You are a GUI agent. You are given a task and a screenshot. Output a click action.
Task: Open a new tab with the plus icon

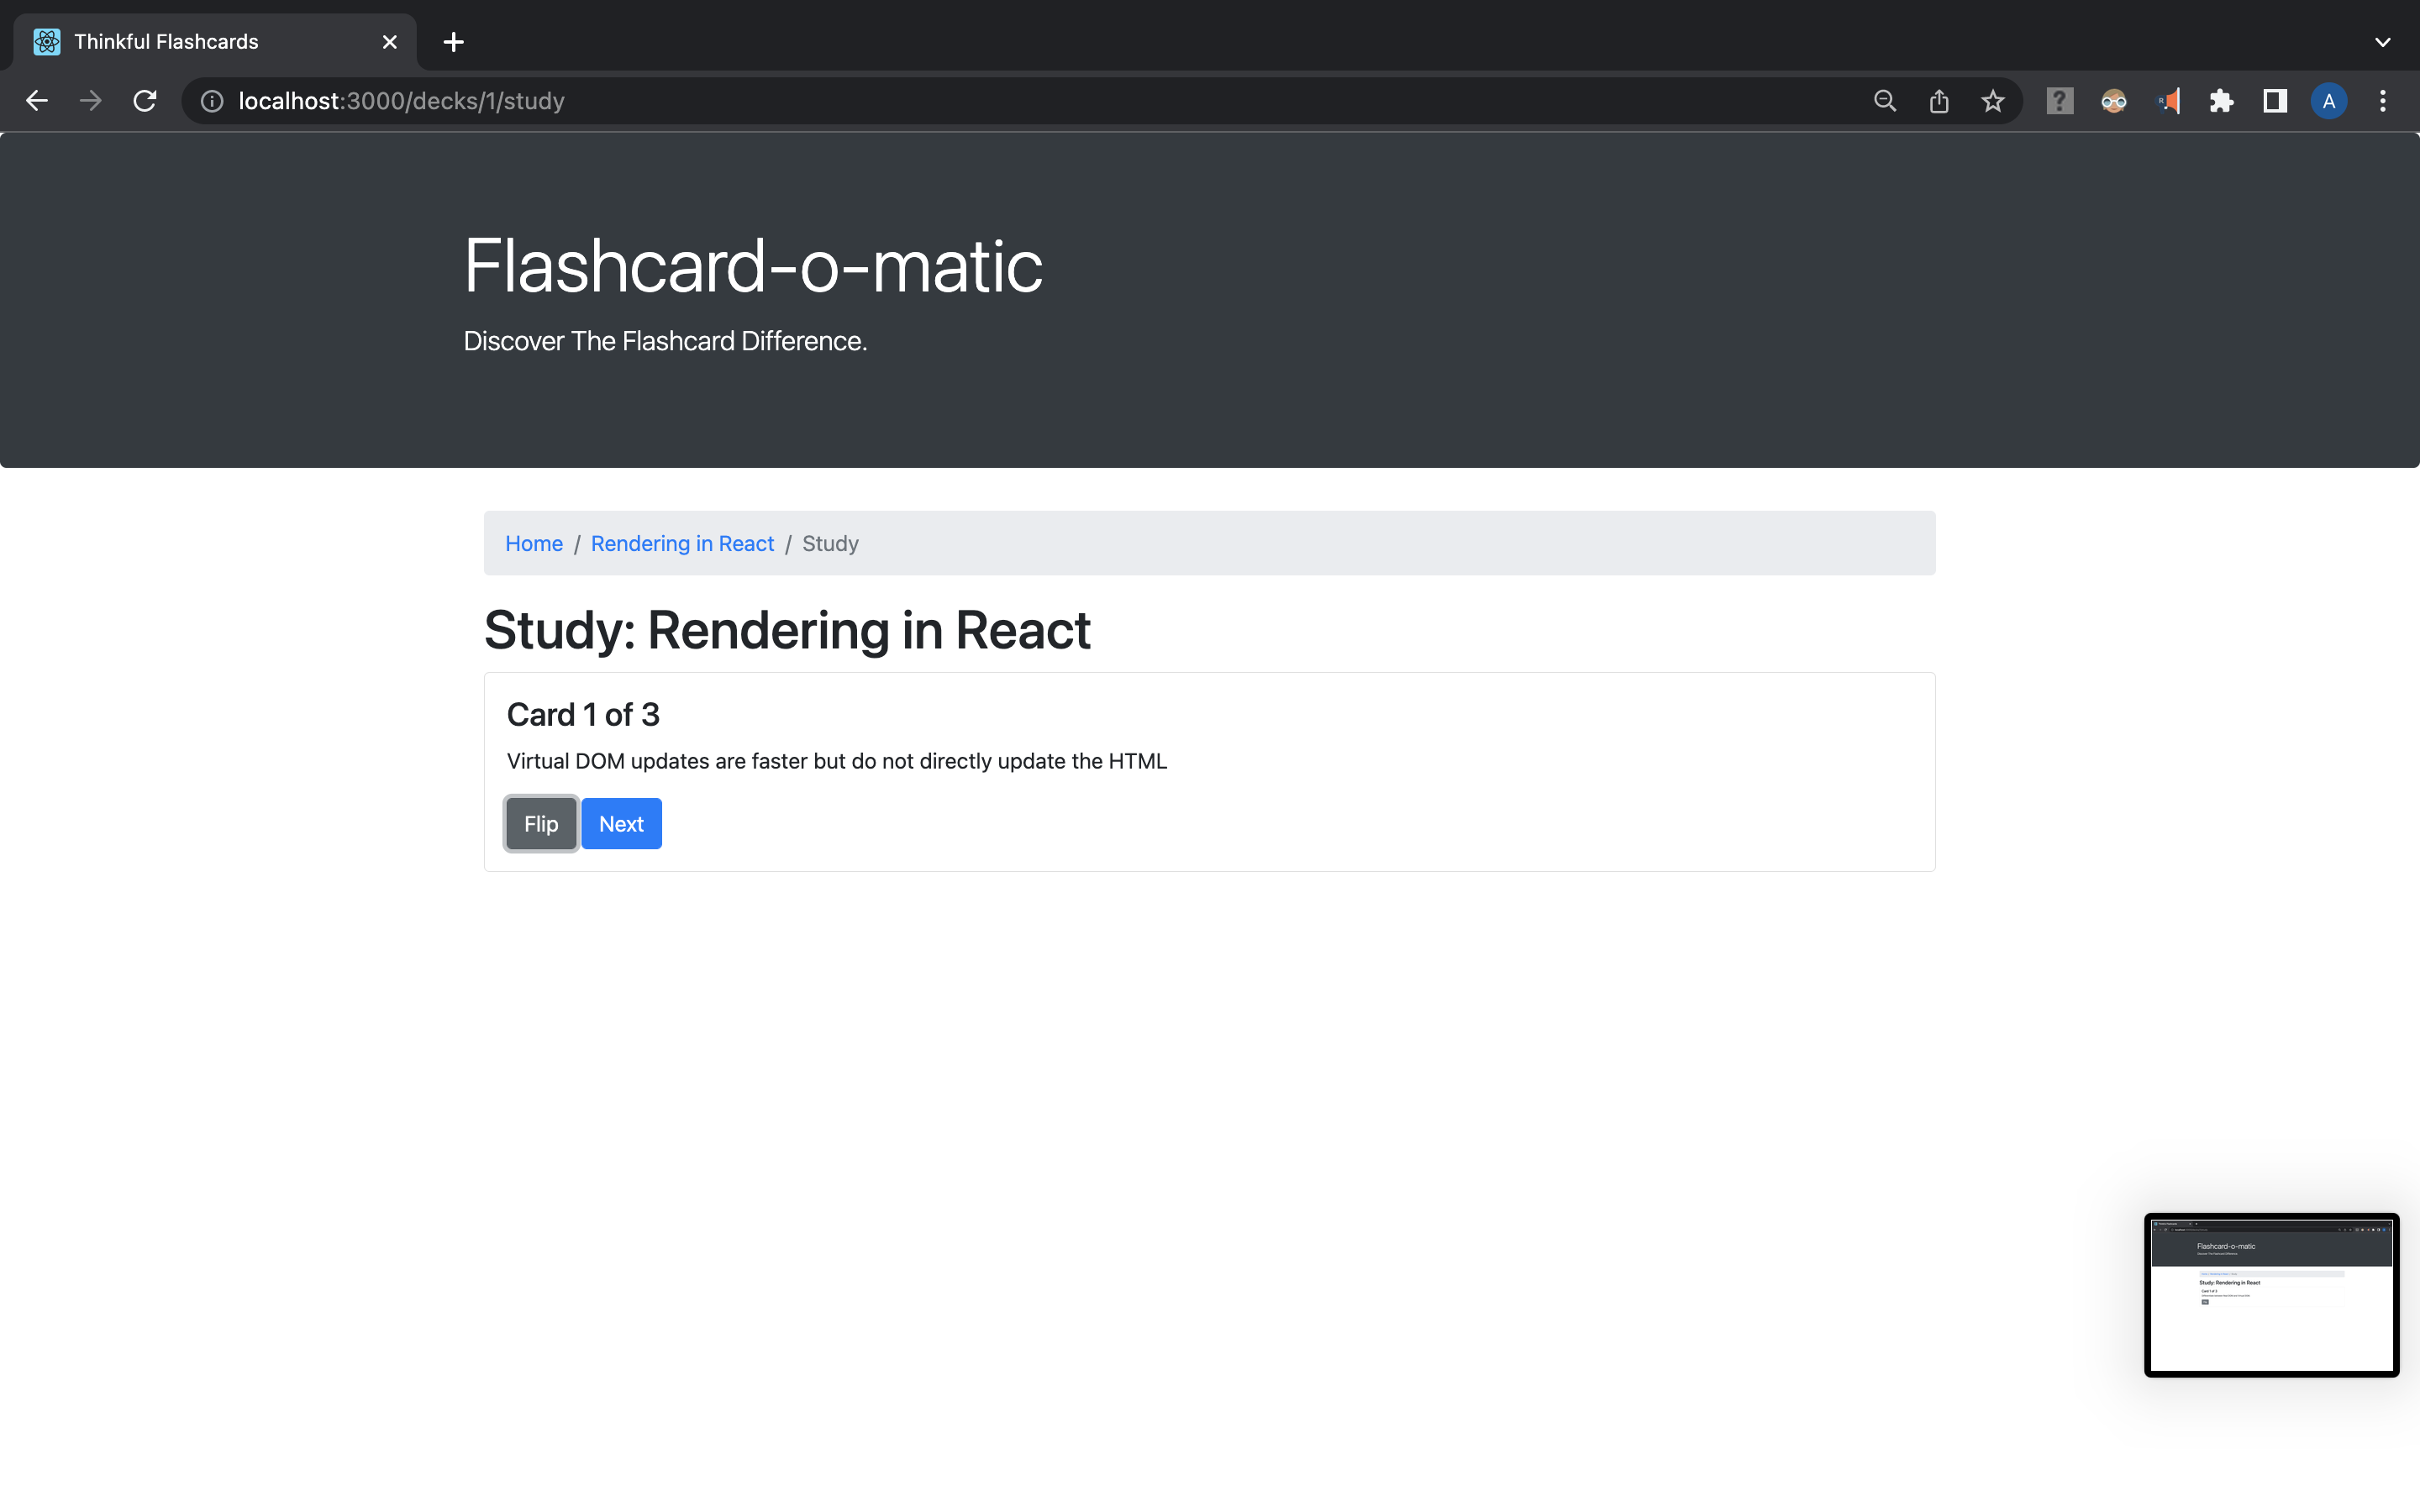tap(454, 41)
